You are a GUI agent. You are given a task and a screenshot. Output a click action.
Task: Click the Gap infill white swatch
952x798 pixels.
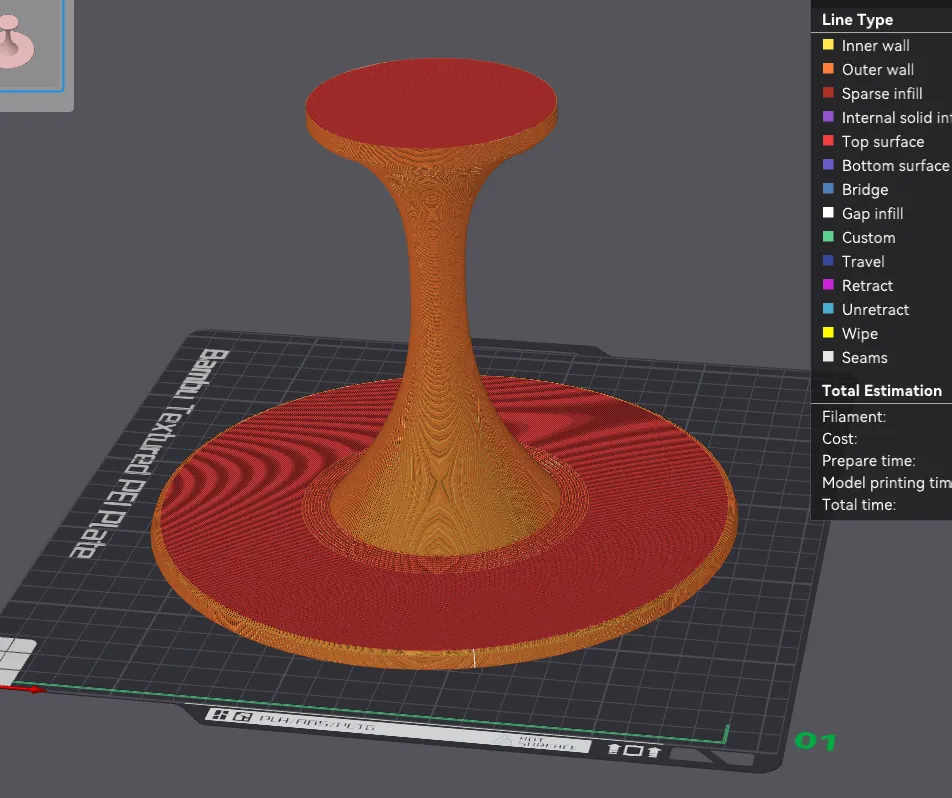pyautogui.click(x=828, y=213)
